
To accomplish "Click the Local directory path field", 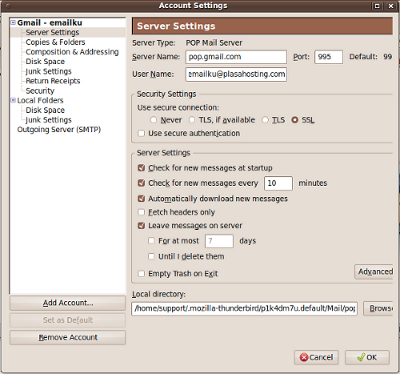I will (244, 308).
